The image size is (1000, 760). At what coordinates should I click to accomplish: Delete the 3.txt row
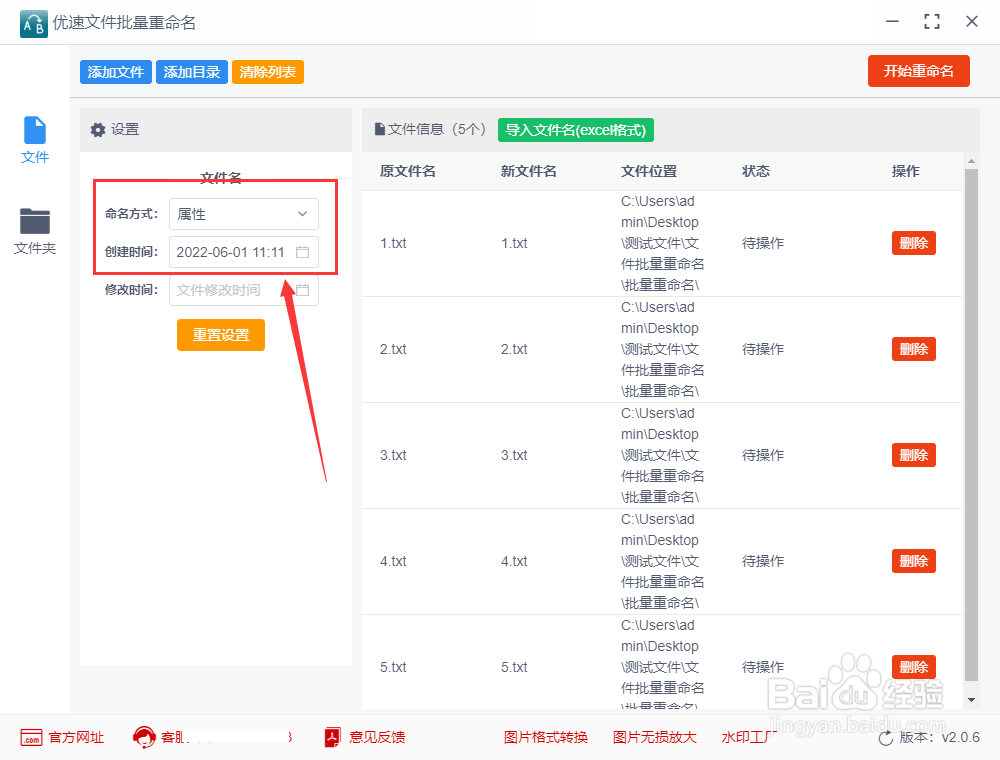(x=913, y=455)
